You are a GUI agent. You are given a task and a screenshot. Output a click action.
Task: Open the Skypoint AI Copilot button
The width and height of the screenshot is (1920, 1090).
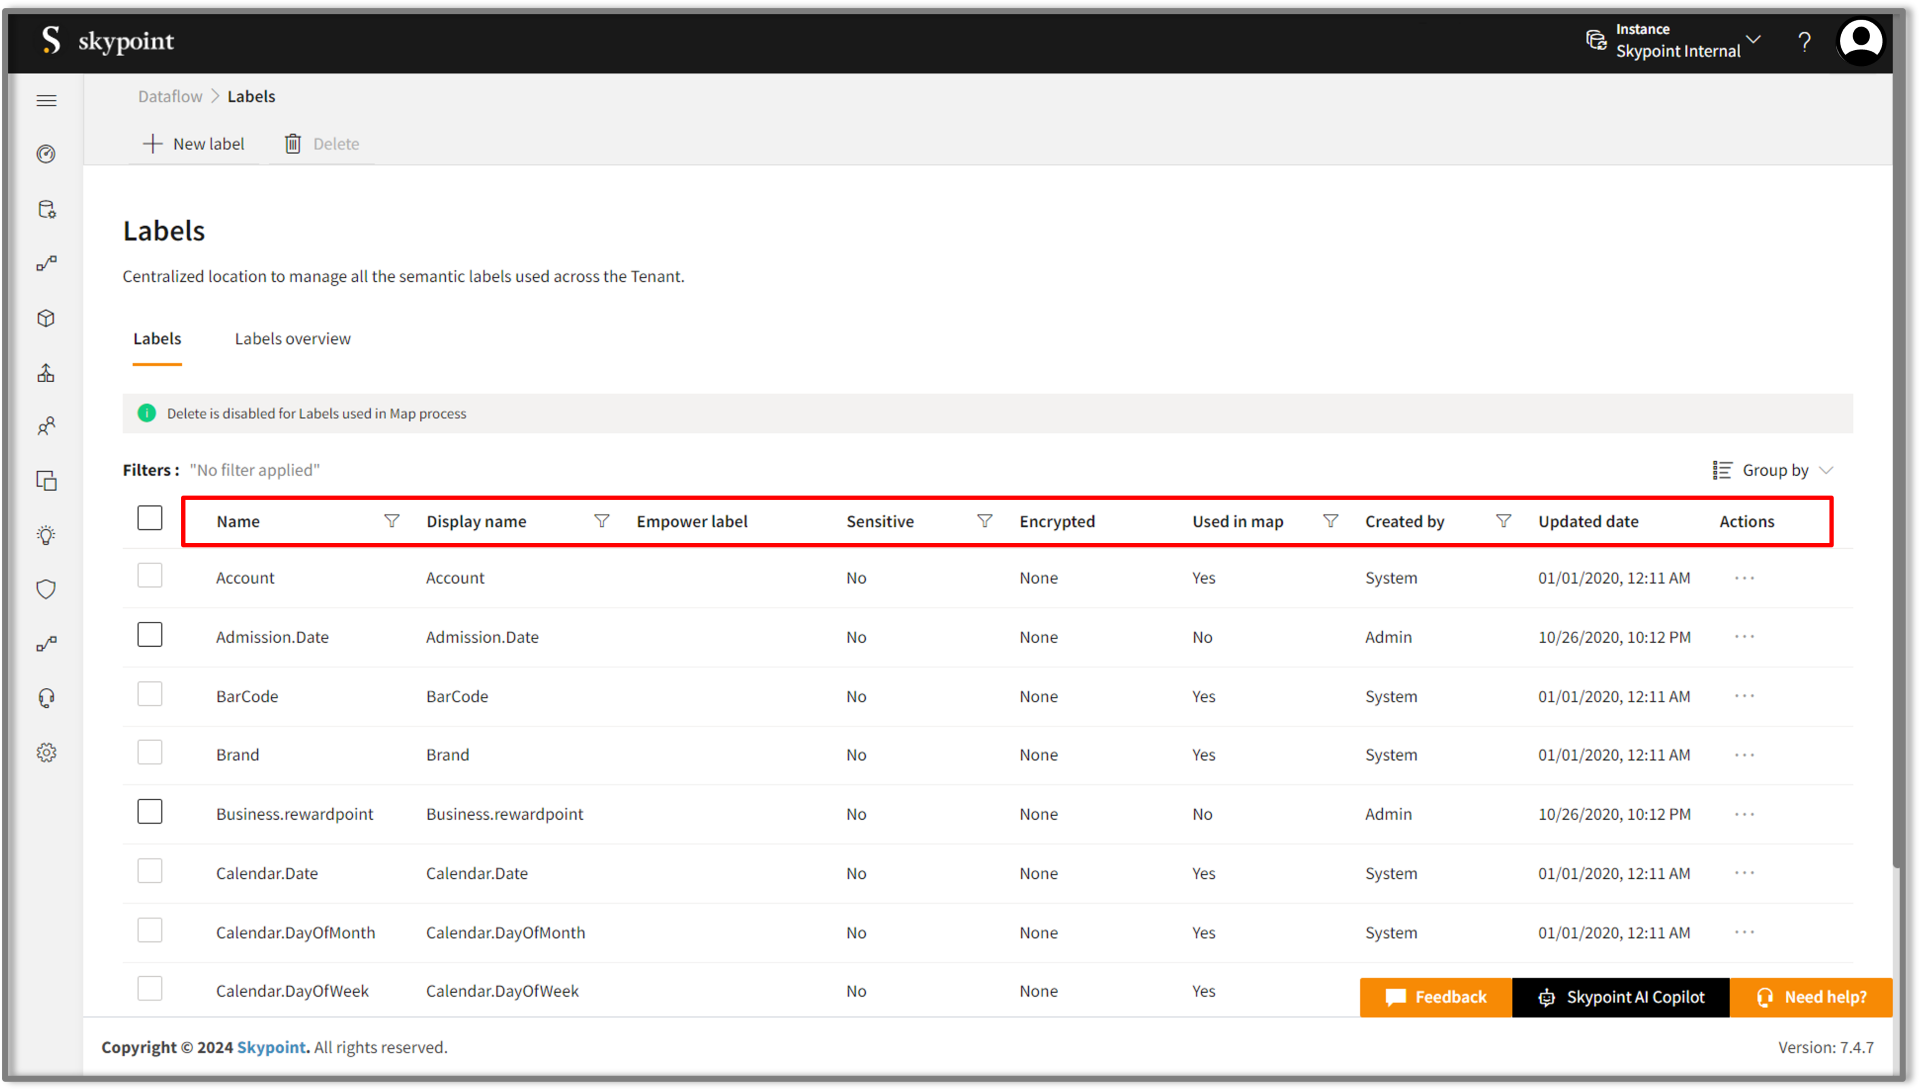coord(1620,997)
